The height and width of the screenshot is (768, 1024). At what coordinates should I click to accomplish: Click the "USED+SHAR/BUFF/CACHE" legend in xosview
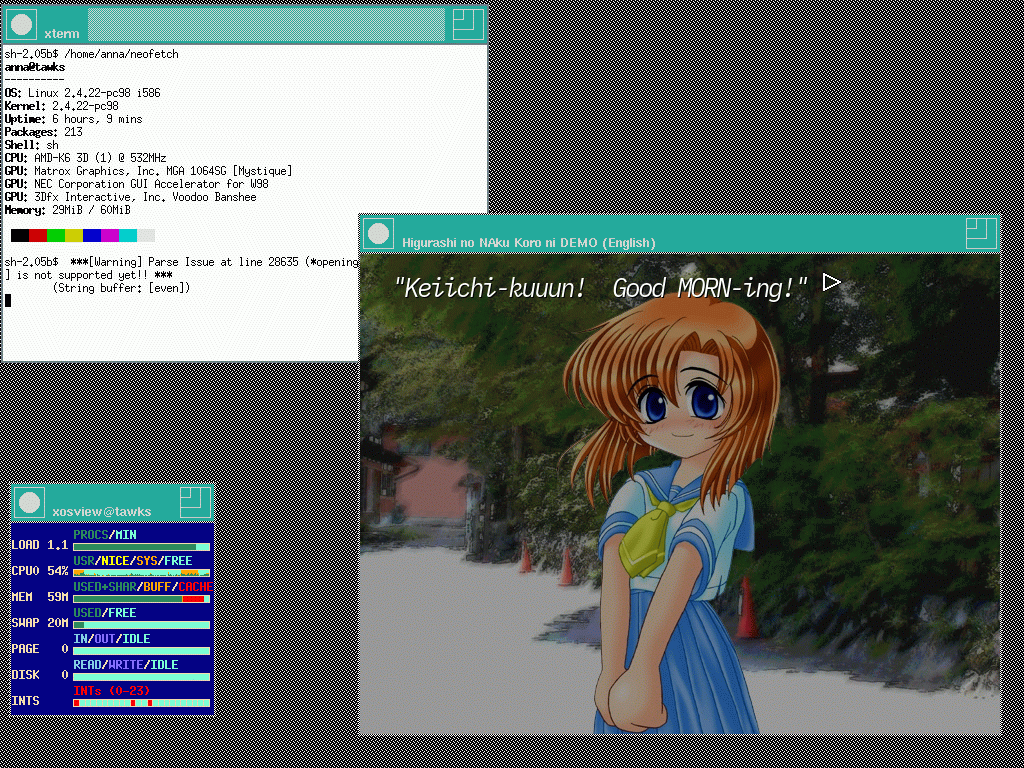[x=143, y=587]
